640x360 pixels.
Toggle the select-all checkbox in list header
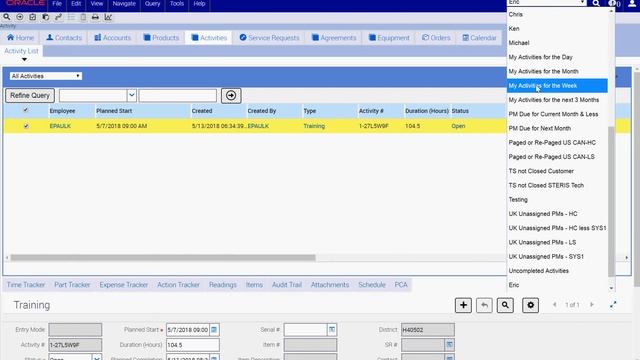click(x=26, y=110)
